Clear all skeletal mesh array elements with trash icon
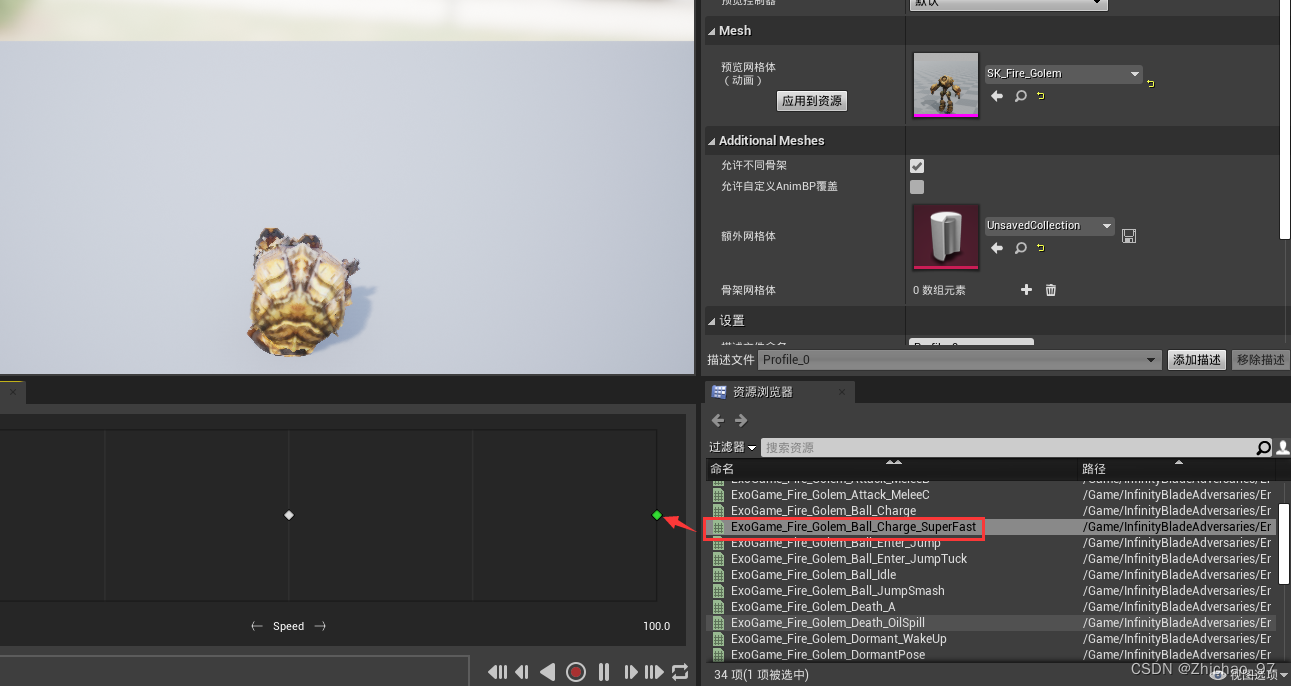The image size is (1291, 686). click(1051, 290)
